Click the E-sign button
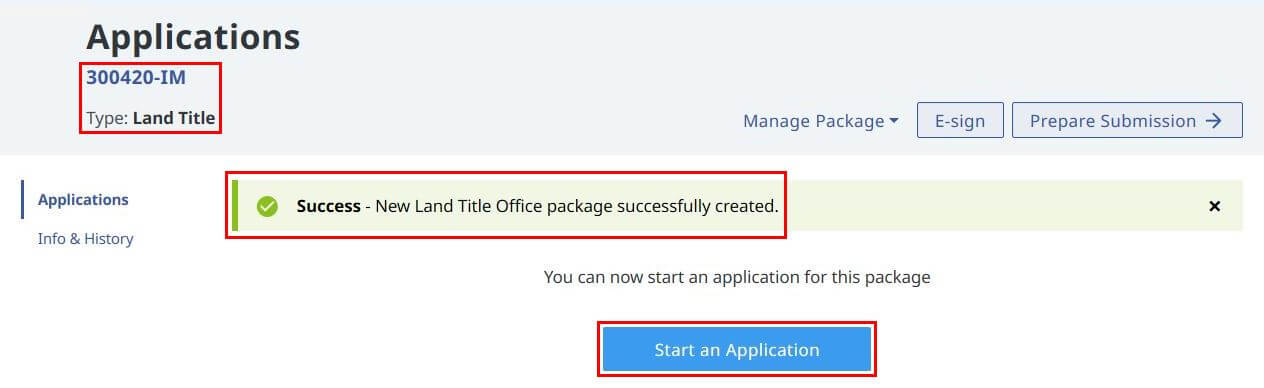Image resolution: width=1264 pixels, height=388 pixels. [960, 121]
